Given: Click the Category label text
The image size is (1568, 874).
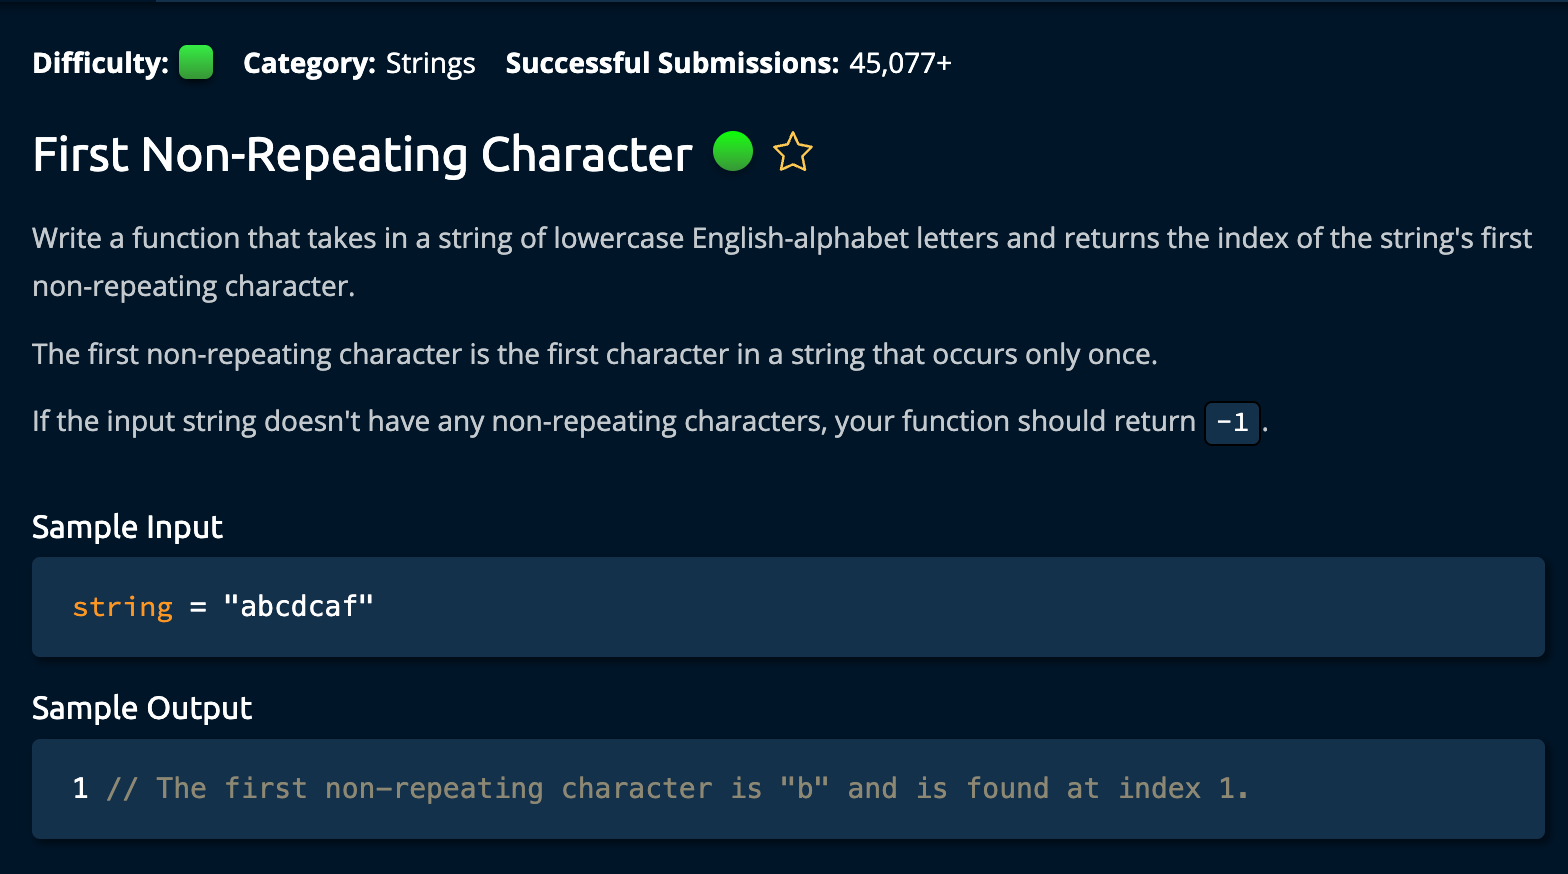Looking at the screenshot, I should pyautogui.click(x=308, y=63).
